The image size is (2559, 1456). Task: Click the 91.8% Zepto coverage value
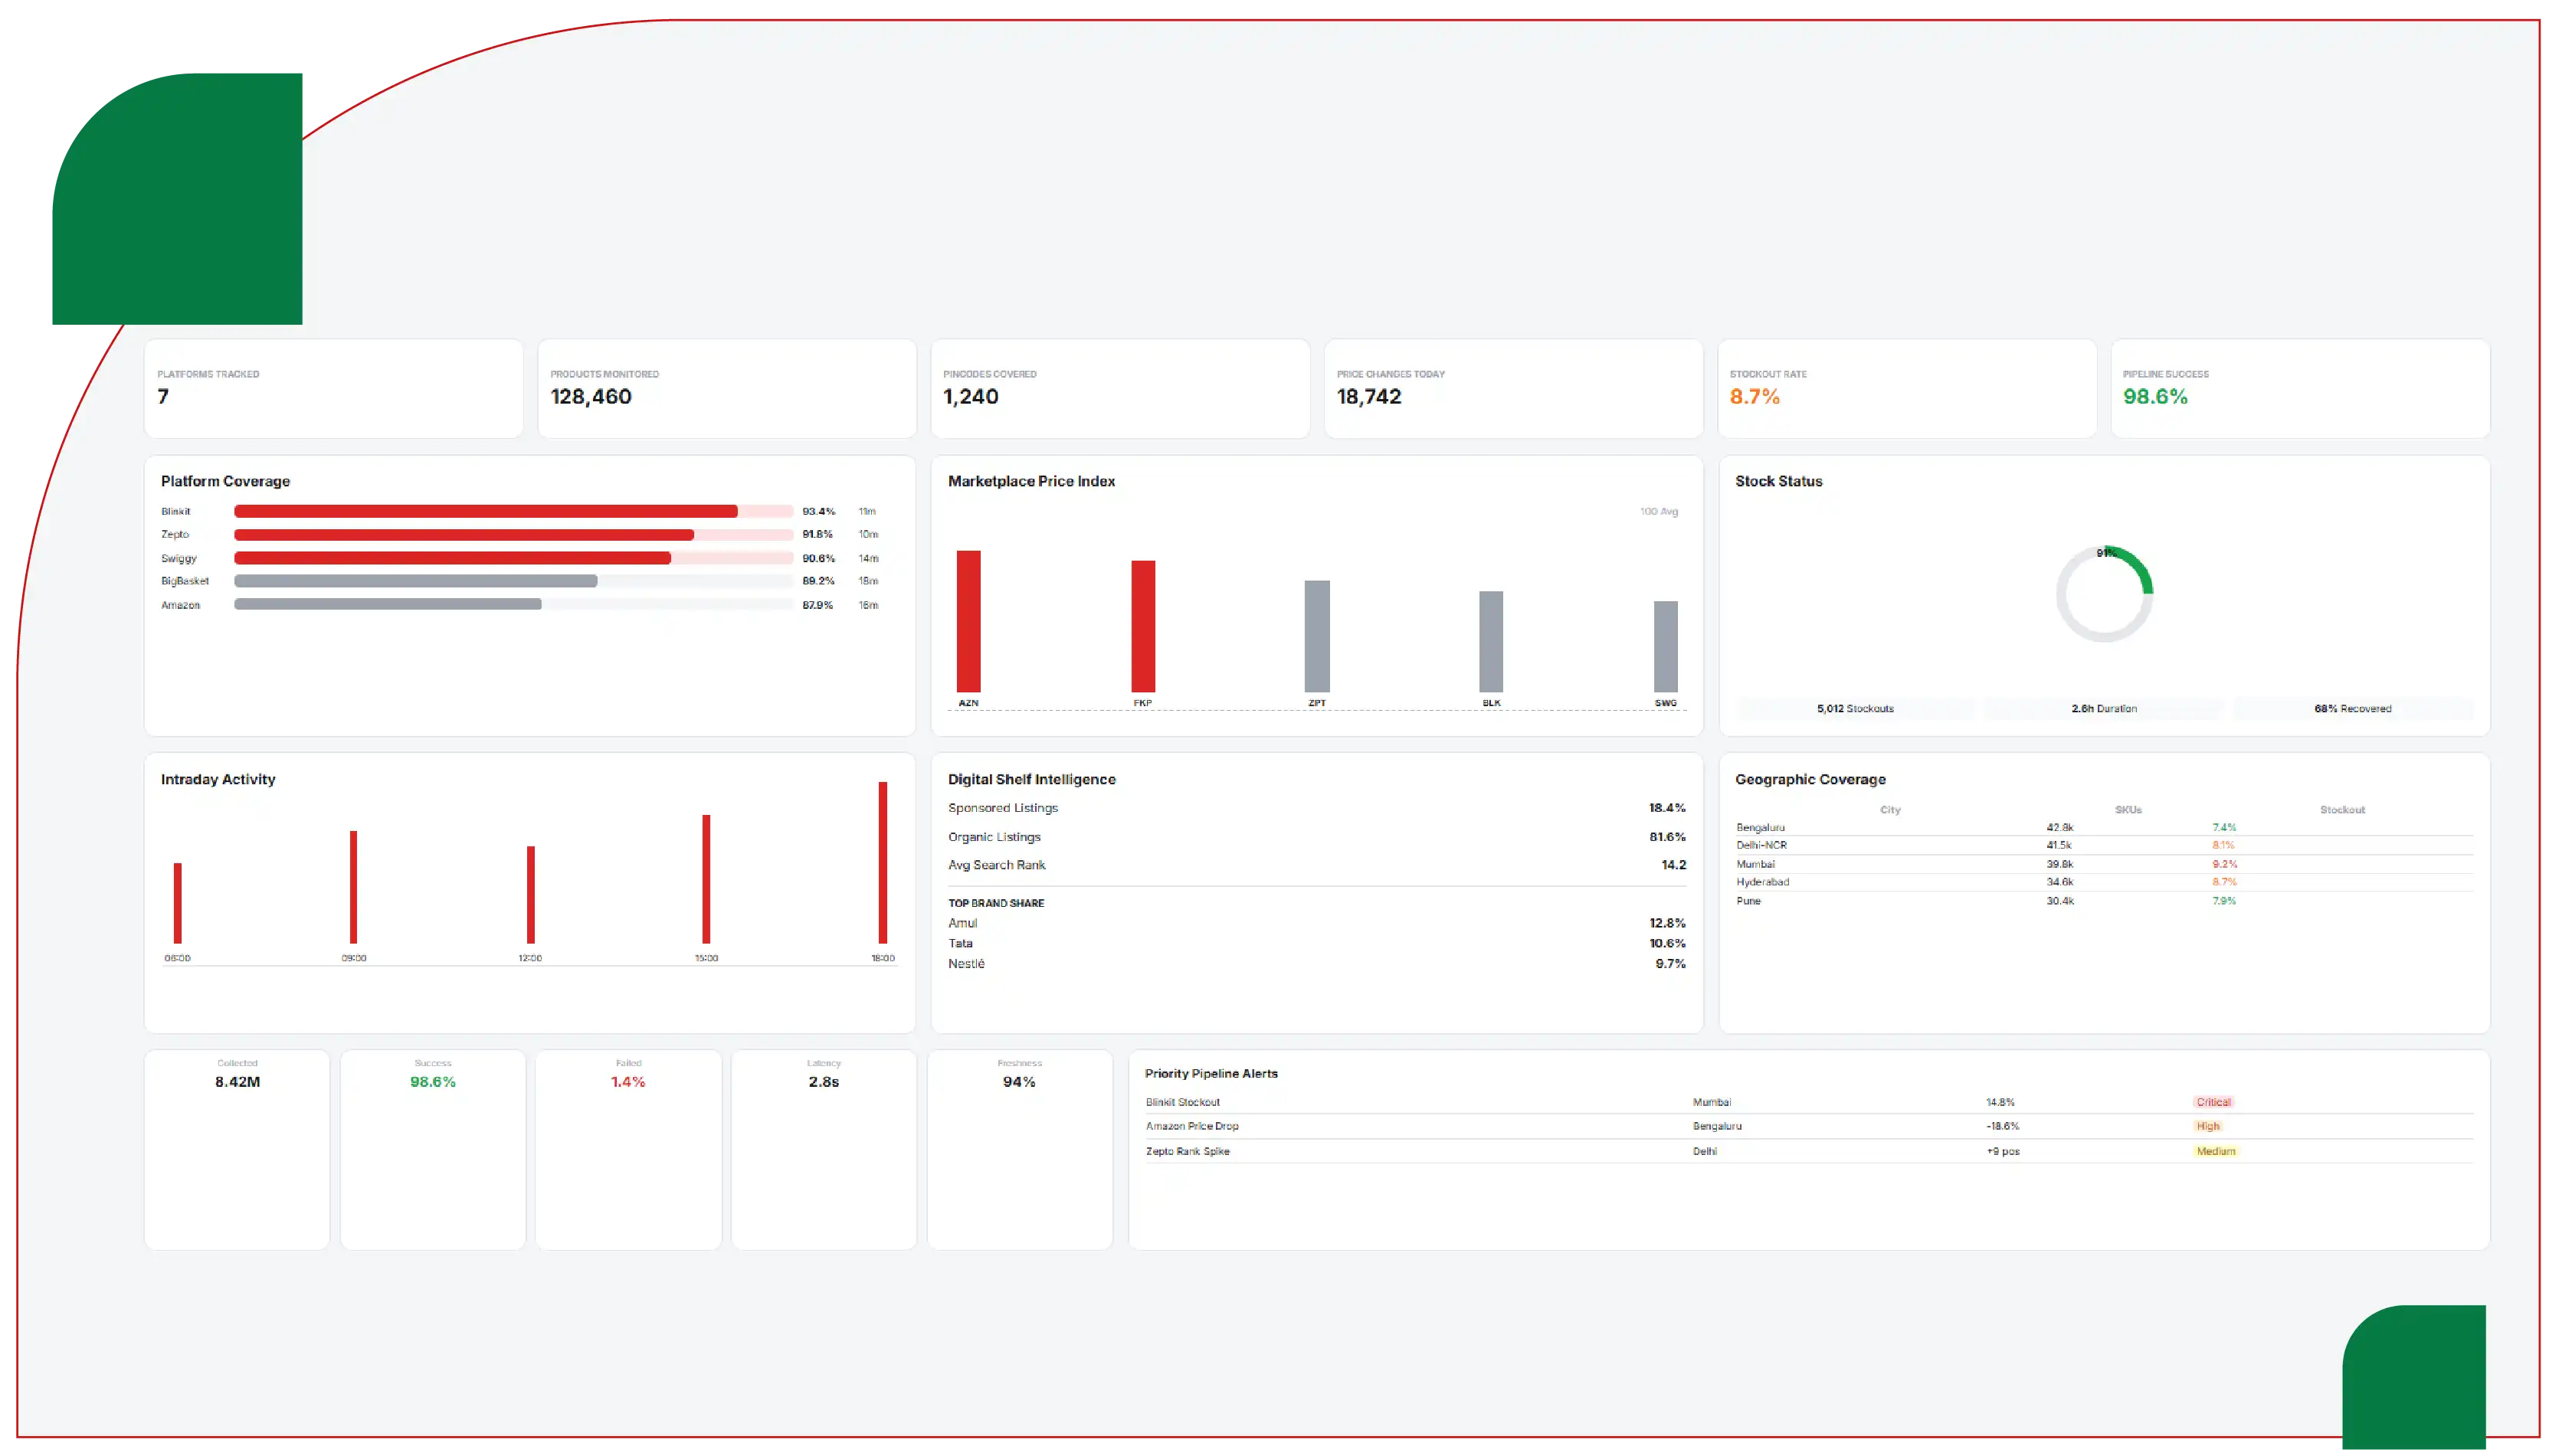click(817, 534)
